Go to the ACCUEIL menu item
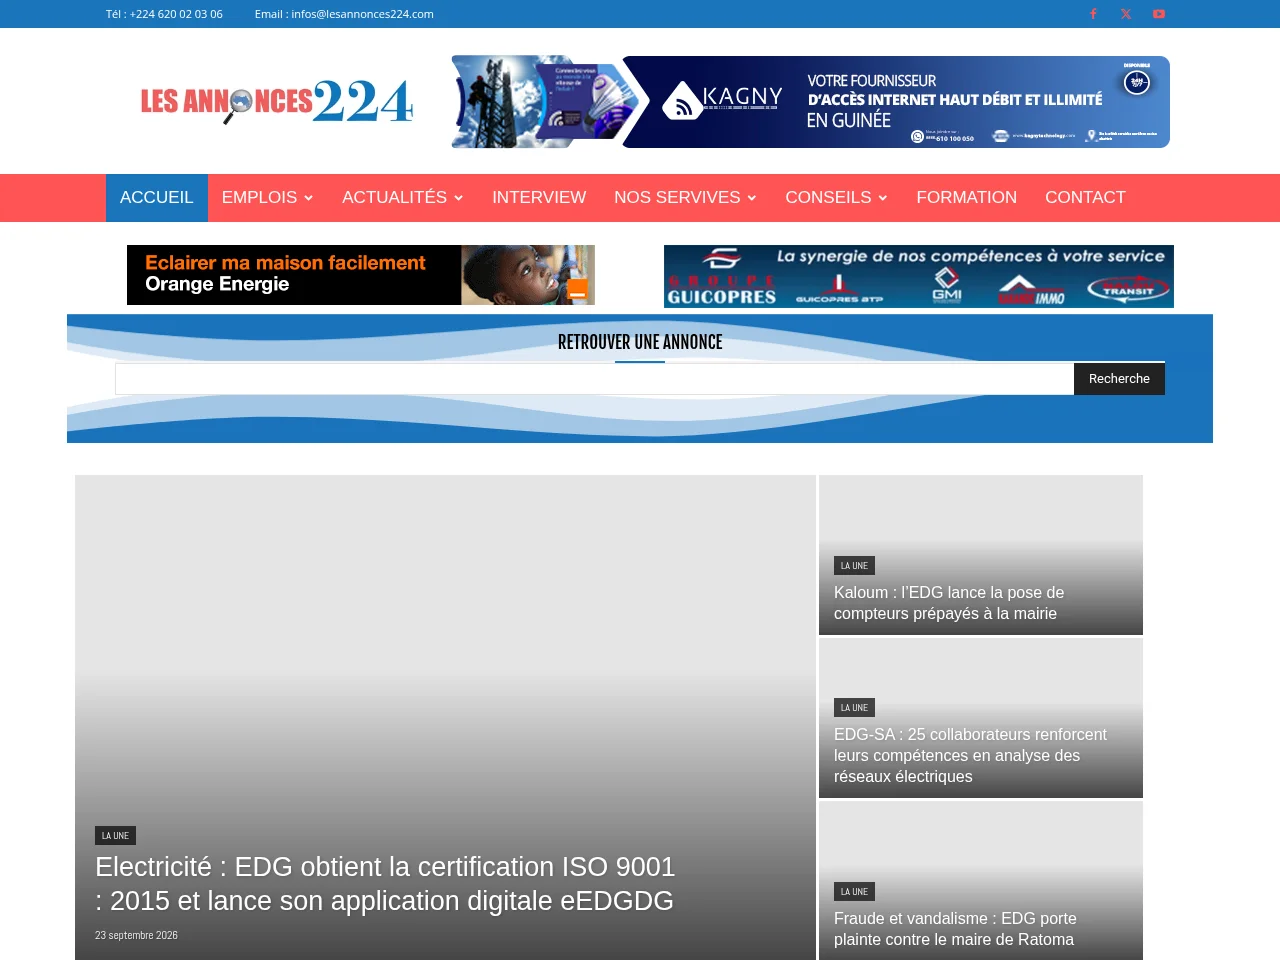Image resolution: width=1280 pixels, height=960 pixels. pos(157,198)
